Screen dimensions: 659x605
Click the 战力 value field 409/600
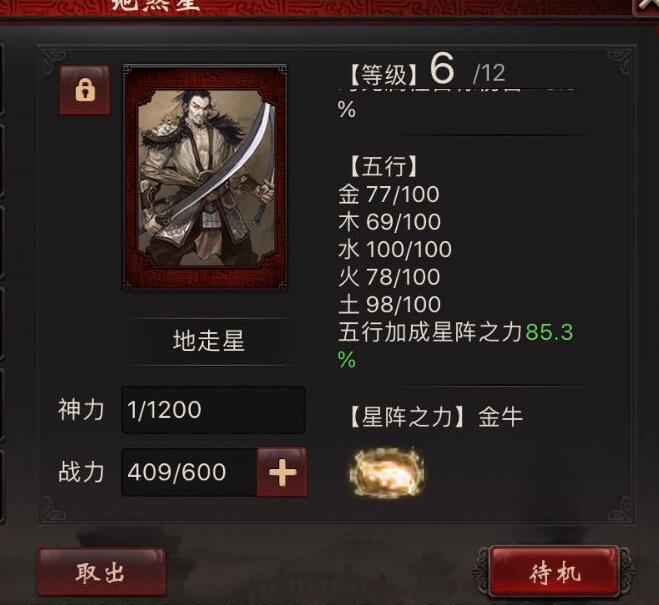[x=189, y=472]
